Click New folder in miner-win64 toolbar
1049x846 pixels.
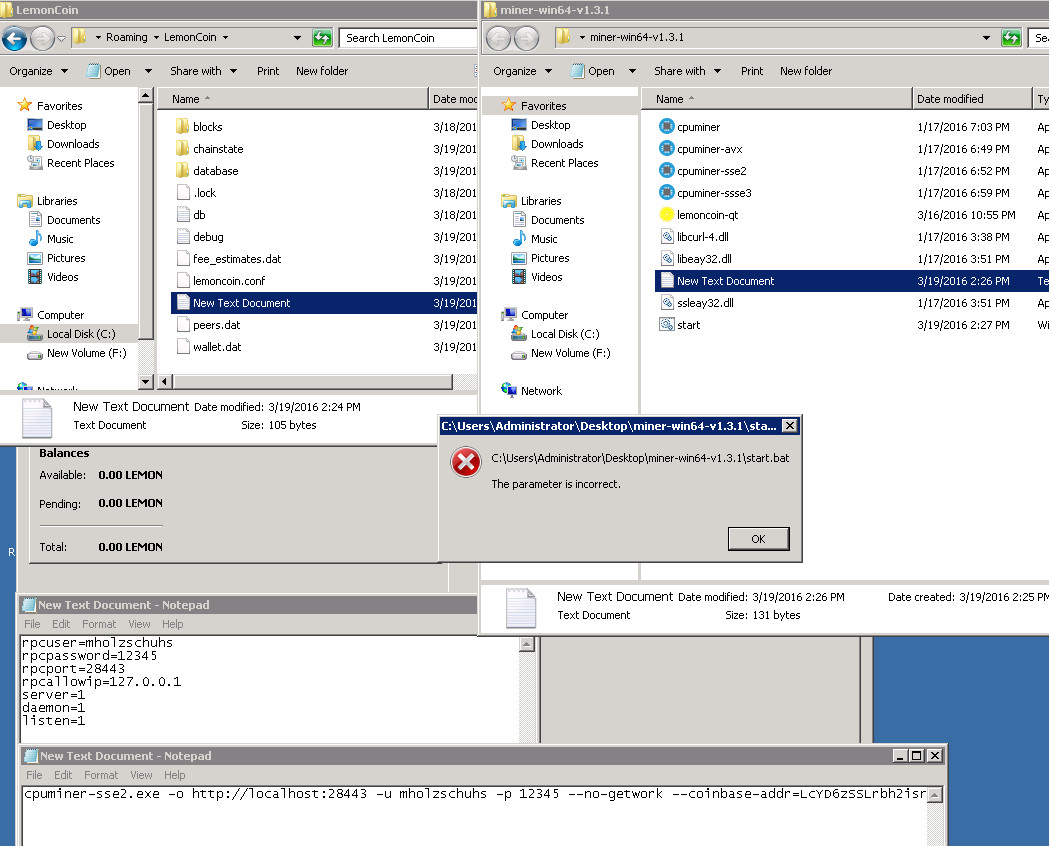[806, 71]
